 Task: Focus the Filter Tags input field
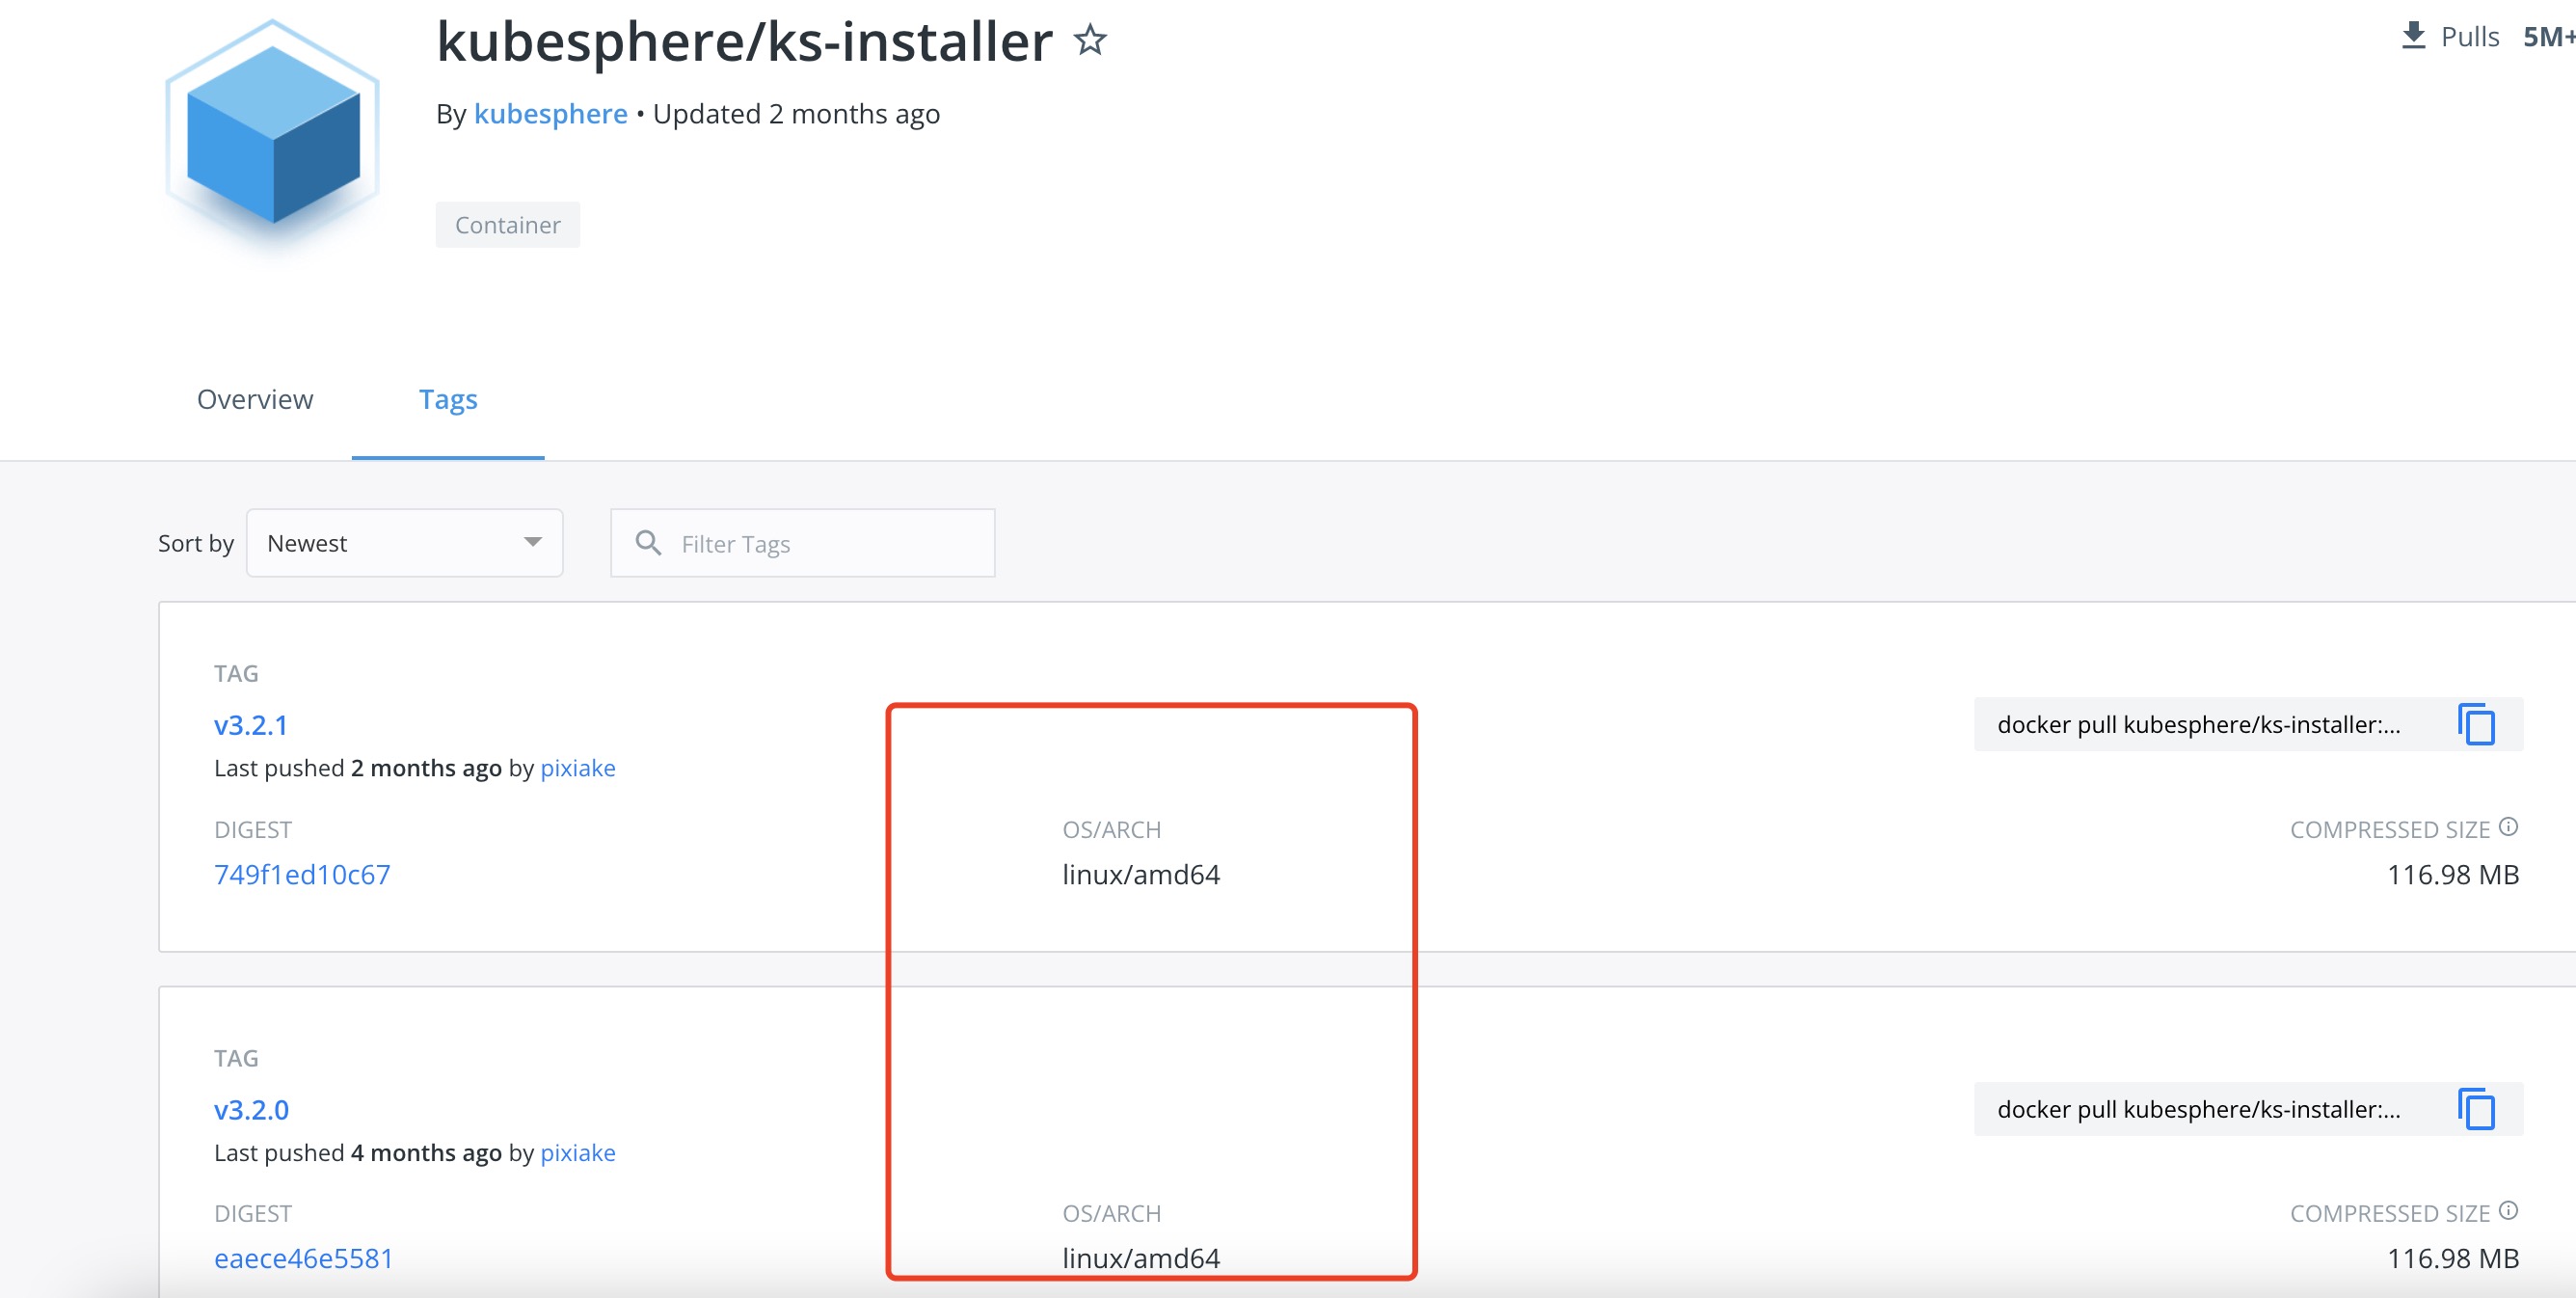[803, 543]
